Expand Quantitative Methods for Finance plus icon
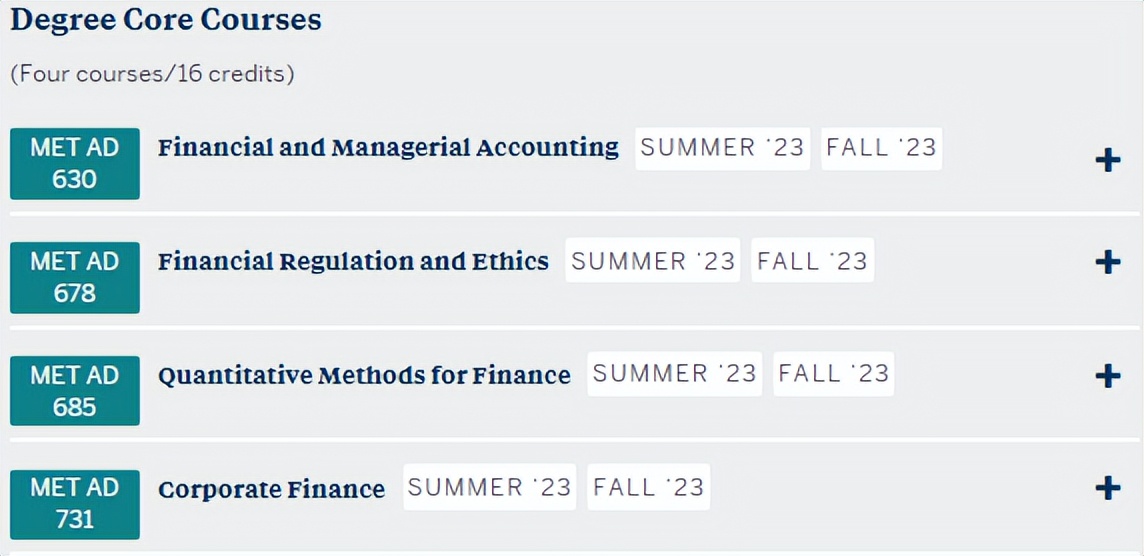Screen dimensions: 1144x556 coord(1107,376)
